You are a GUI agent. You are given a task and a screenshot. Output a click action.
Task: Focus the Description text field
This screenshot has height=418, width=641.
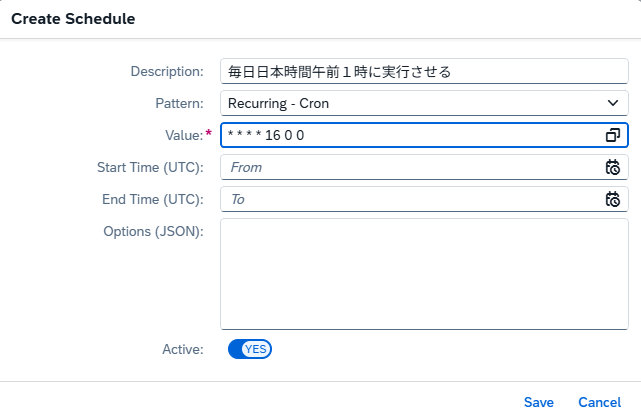[x=424, y=71]
